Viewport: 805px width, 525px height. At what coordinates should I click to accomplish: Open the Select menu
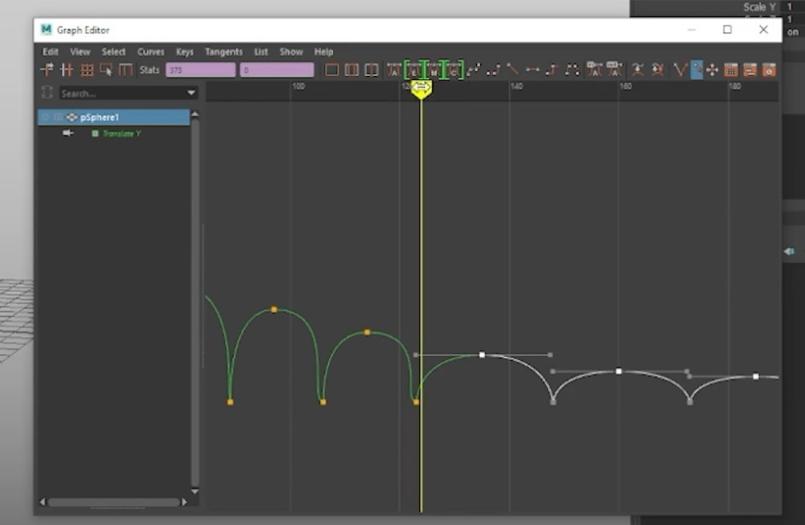[x=113, y=52]
